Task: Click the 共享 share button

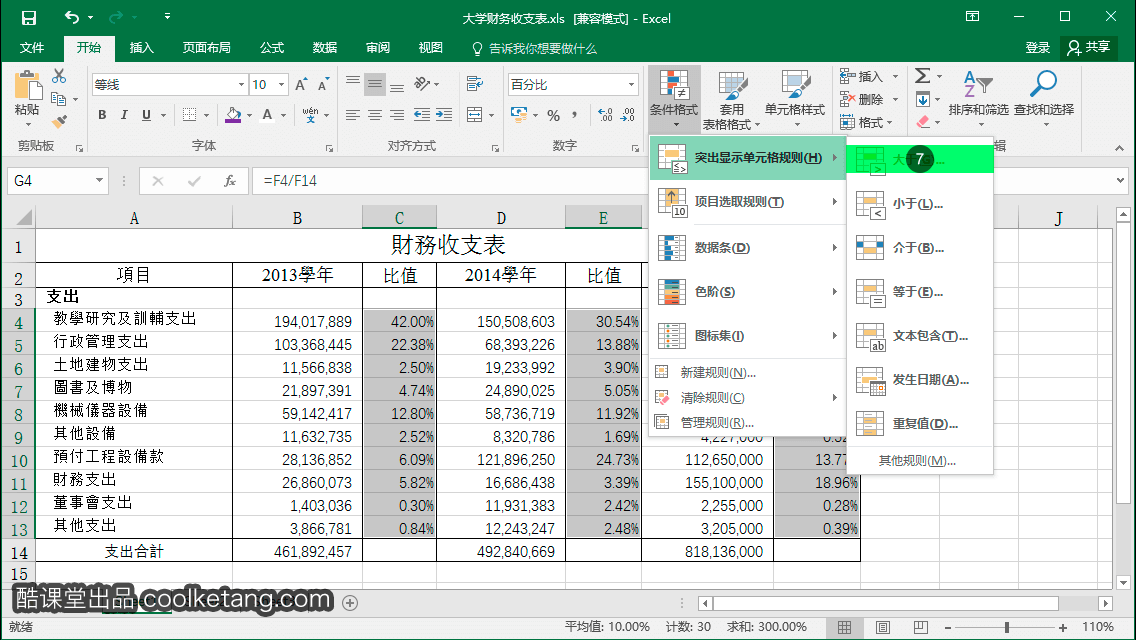Action: [1089, 48]
